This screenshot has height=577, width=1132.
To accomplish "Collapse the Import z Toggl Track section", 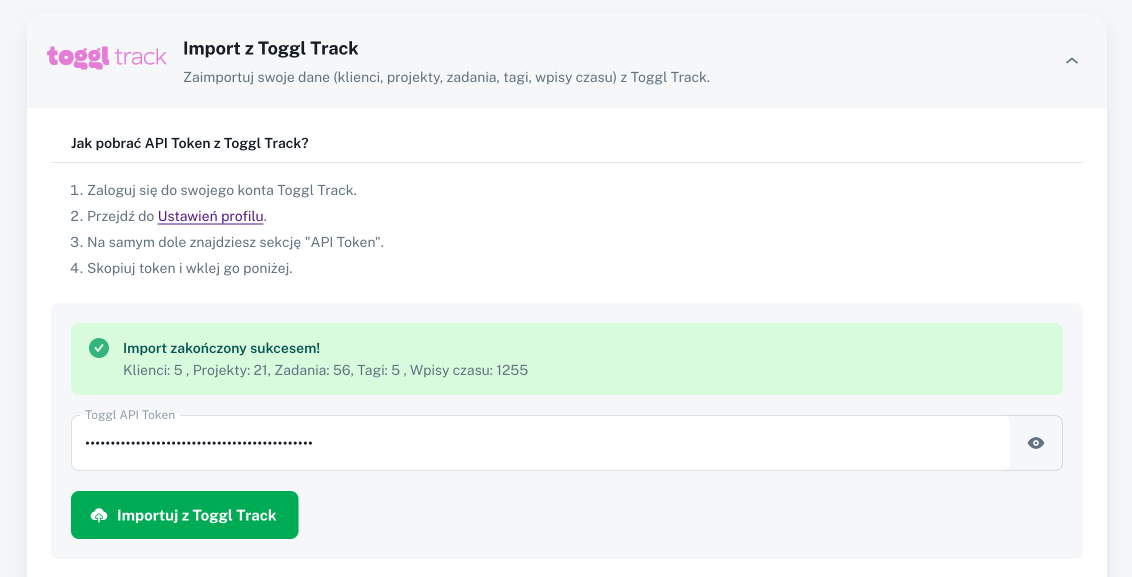I will pos(1072,60).
